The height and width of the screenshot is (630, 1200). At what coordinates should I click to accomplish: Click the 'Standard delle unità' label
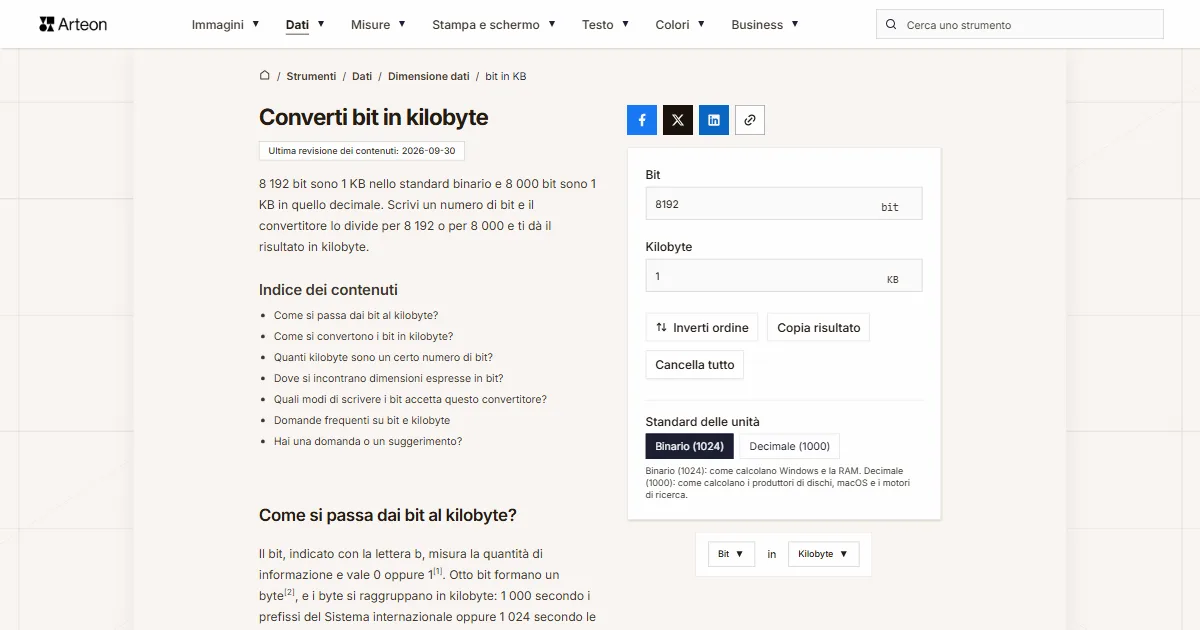702,422
